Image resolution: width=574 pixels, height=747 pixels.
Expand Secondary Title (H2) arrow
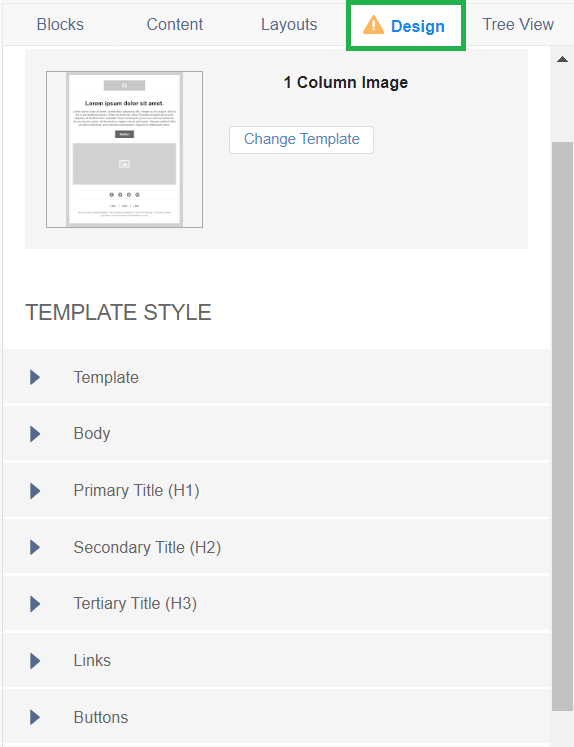[x=35, y=547]
